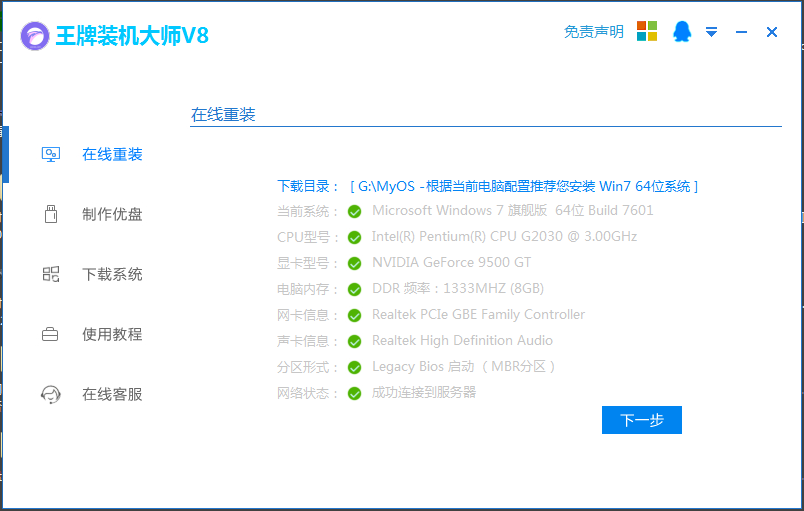
Task: Click the 网卡信息 label
Action: (x=308, y=315)
